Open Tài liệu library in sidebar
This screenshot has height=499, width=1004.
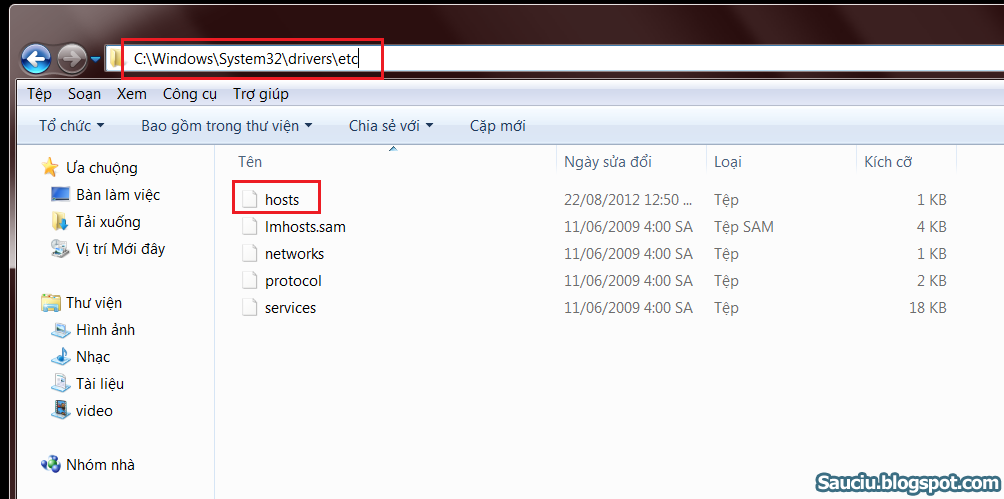point(100,384)
